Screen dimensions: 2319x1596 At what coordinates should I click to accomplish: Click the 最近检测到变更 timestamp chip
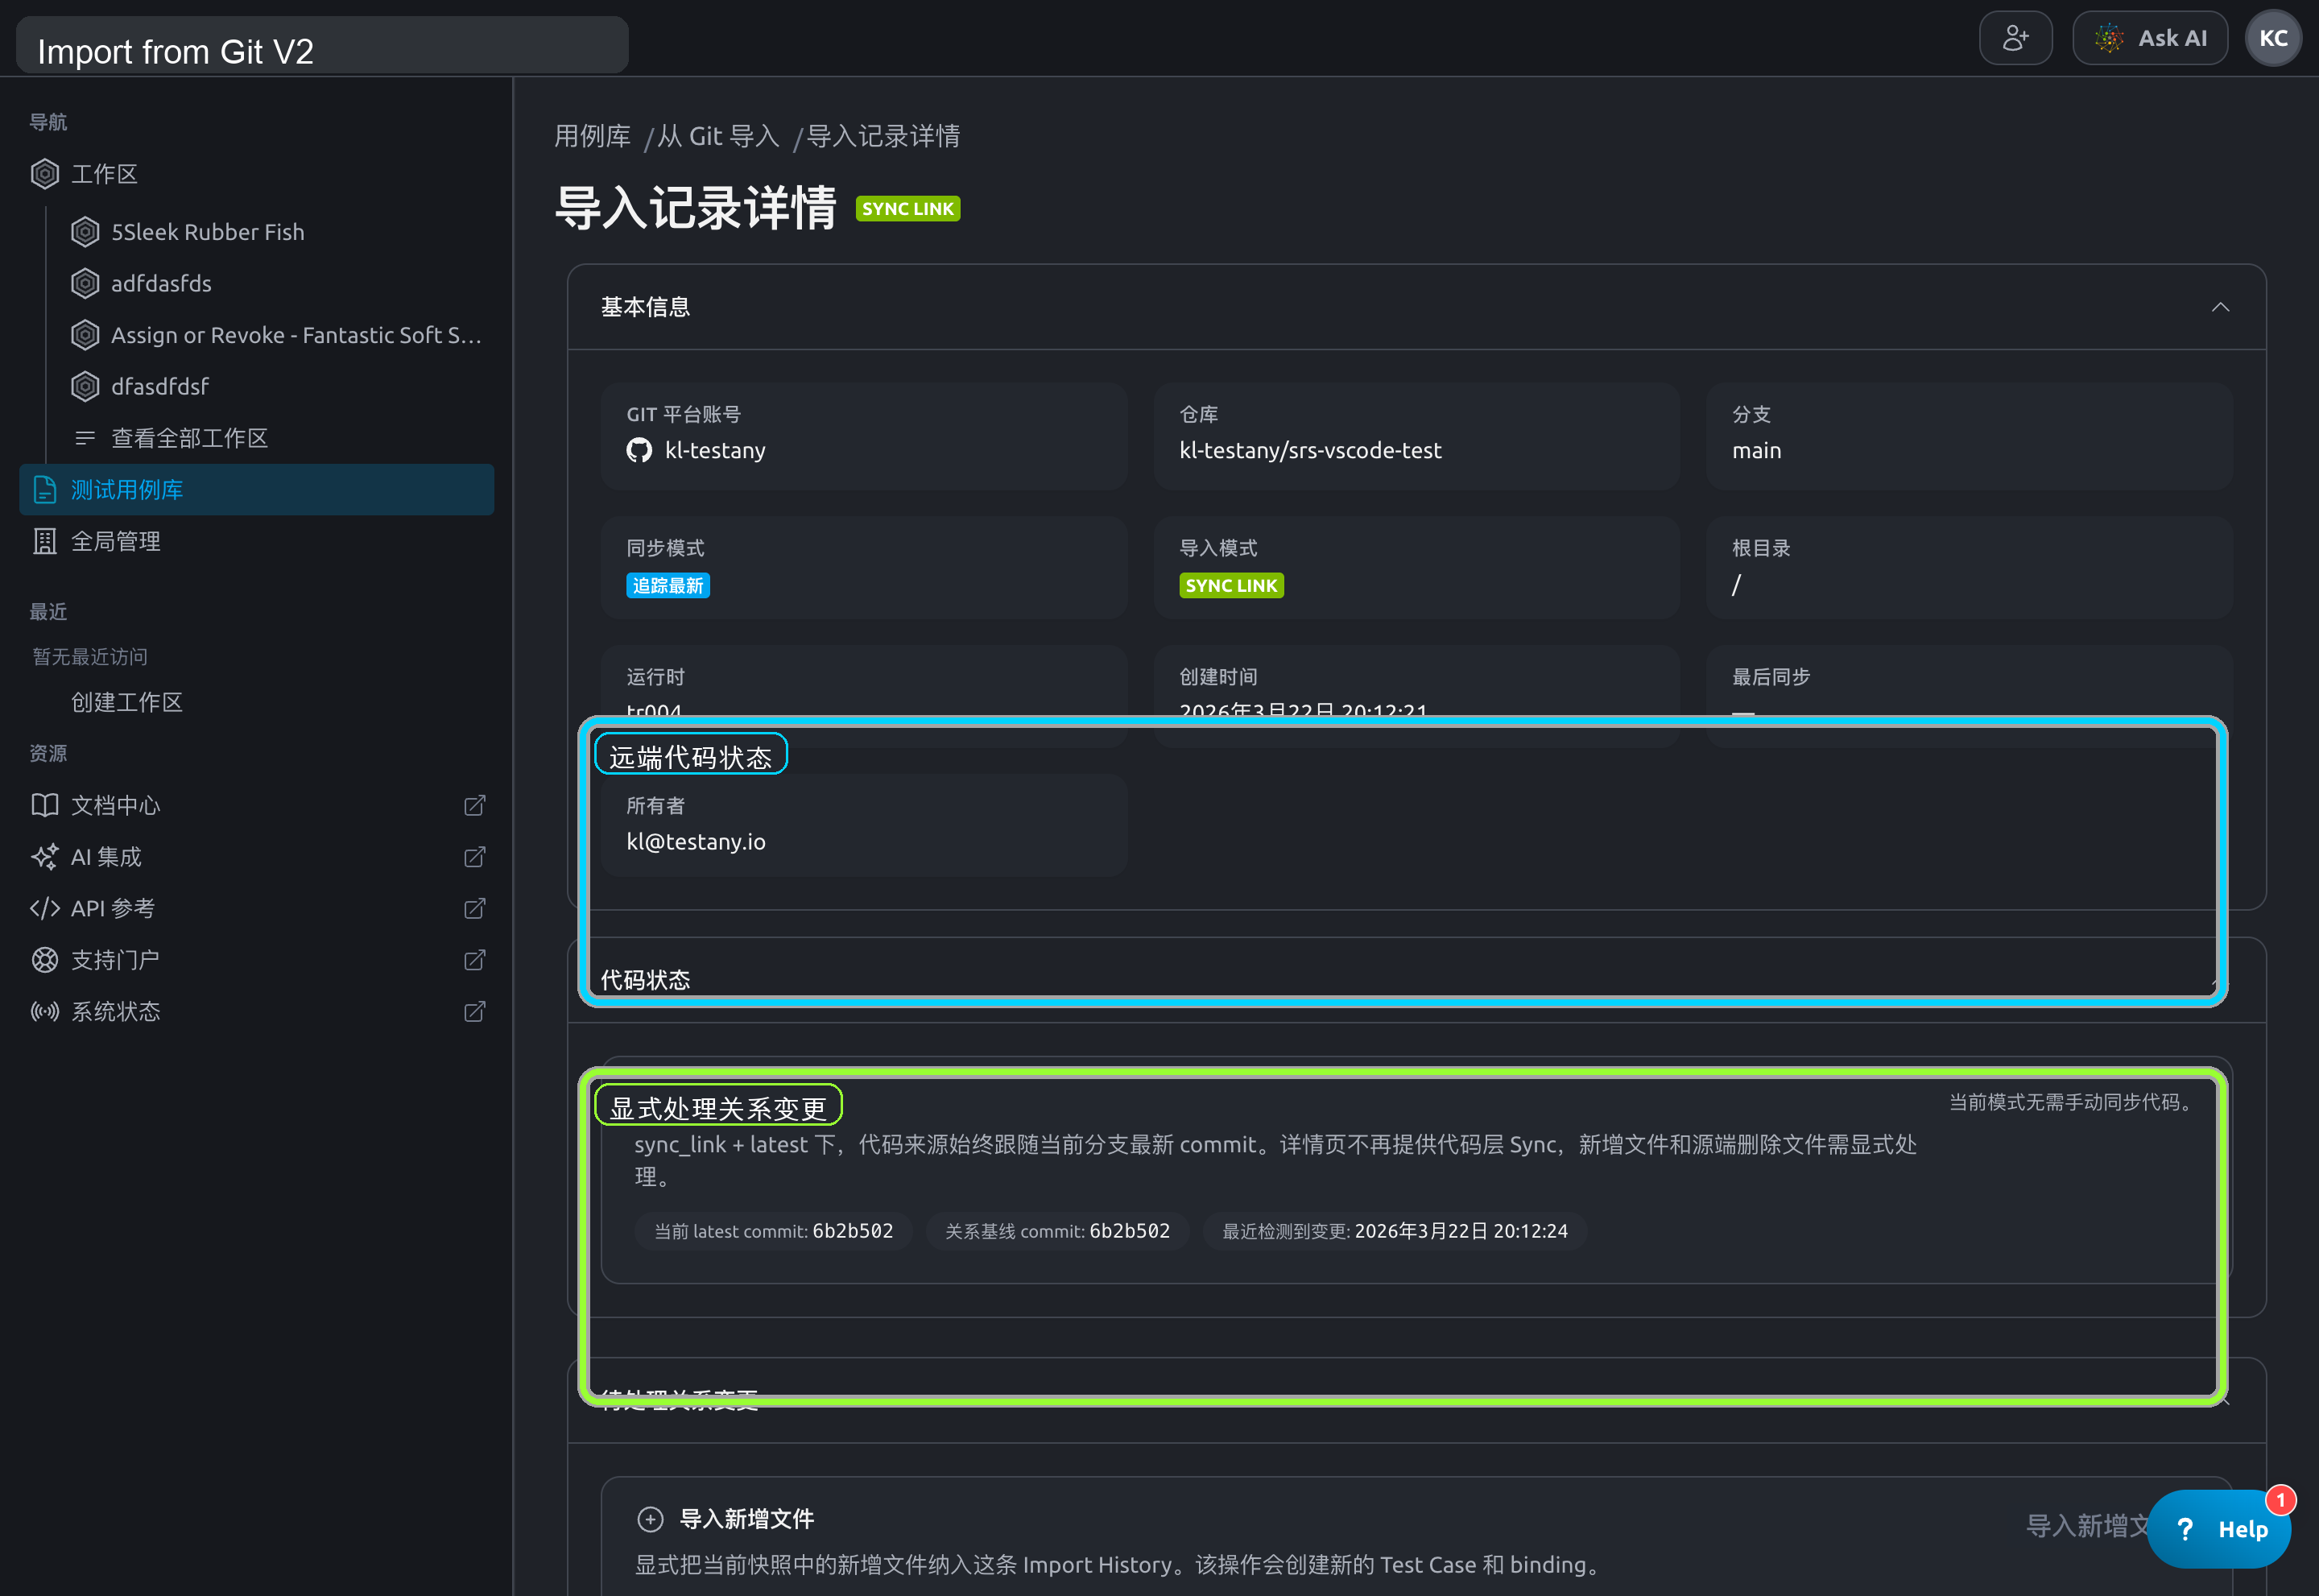point(1395,1231)
